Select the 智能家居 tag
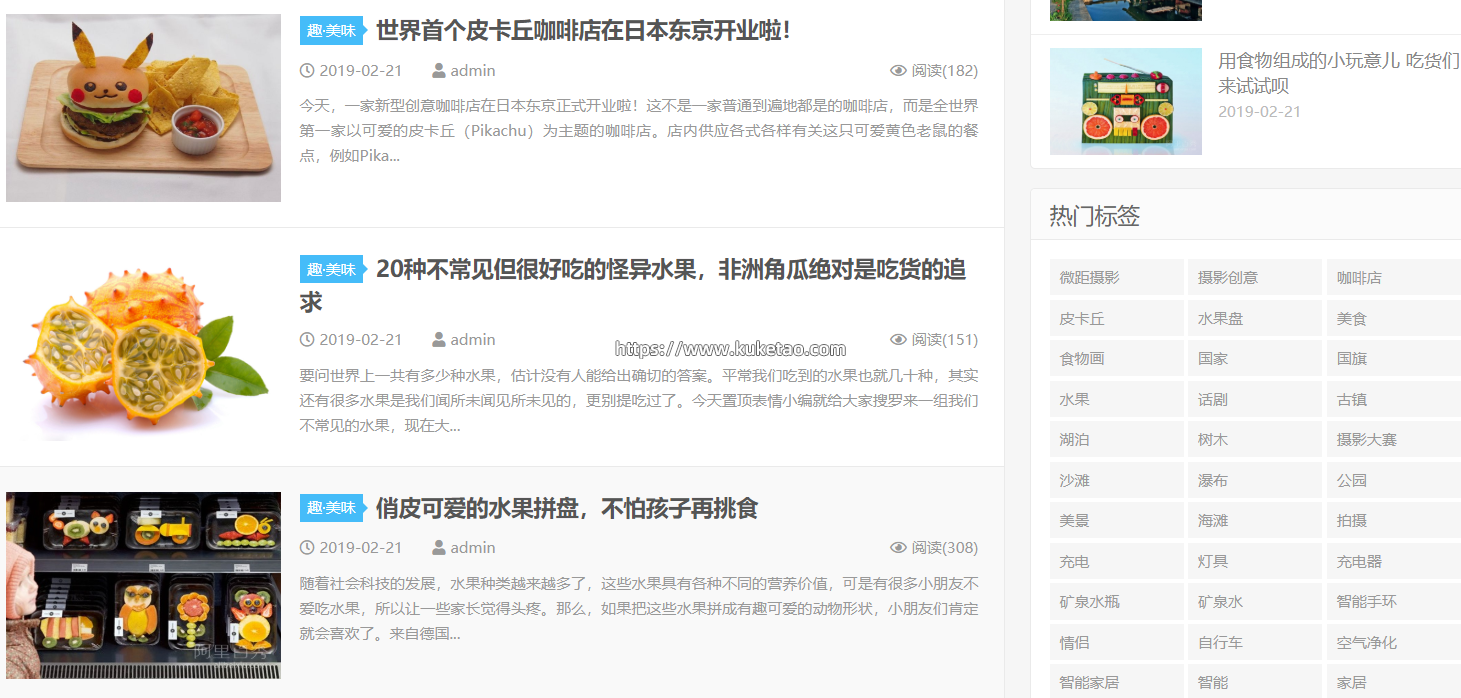The height and width of the screenshot is (698, 1461). pyautogui.click(x=1117, y=682)
